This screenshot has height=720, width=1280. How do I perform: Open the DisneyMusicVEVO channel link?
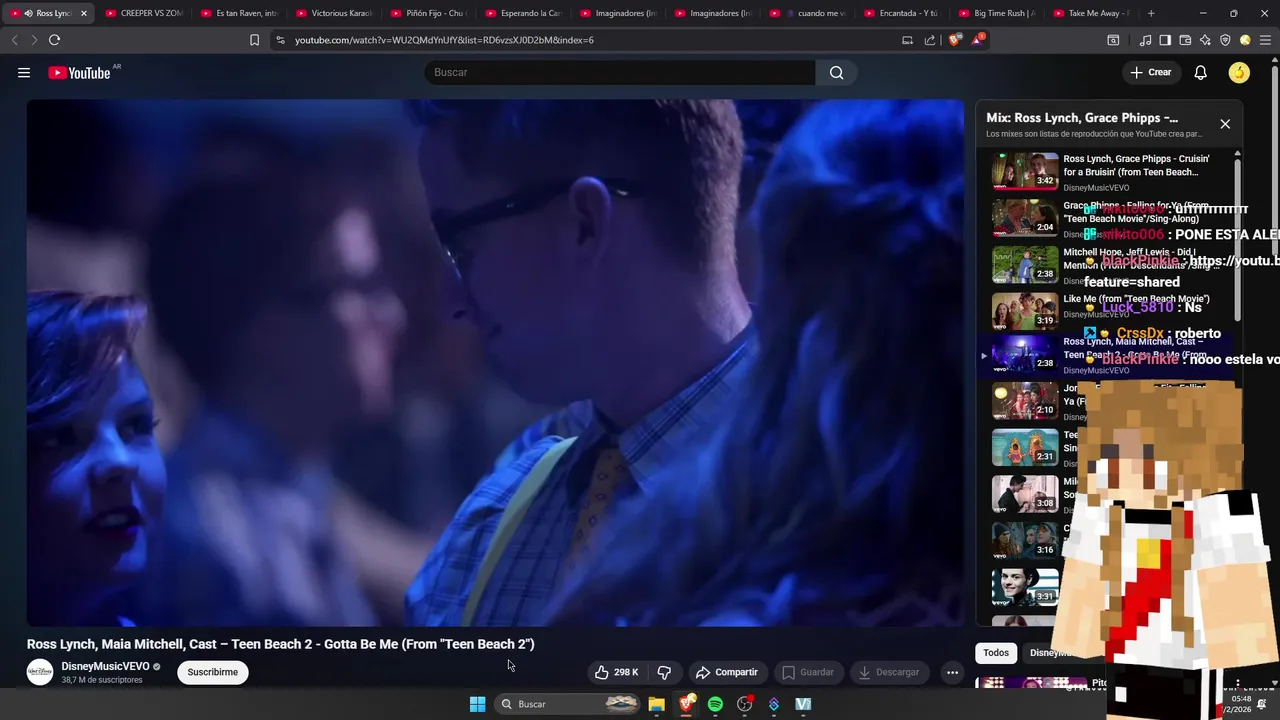(105, 666)
